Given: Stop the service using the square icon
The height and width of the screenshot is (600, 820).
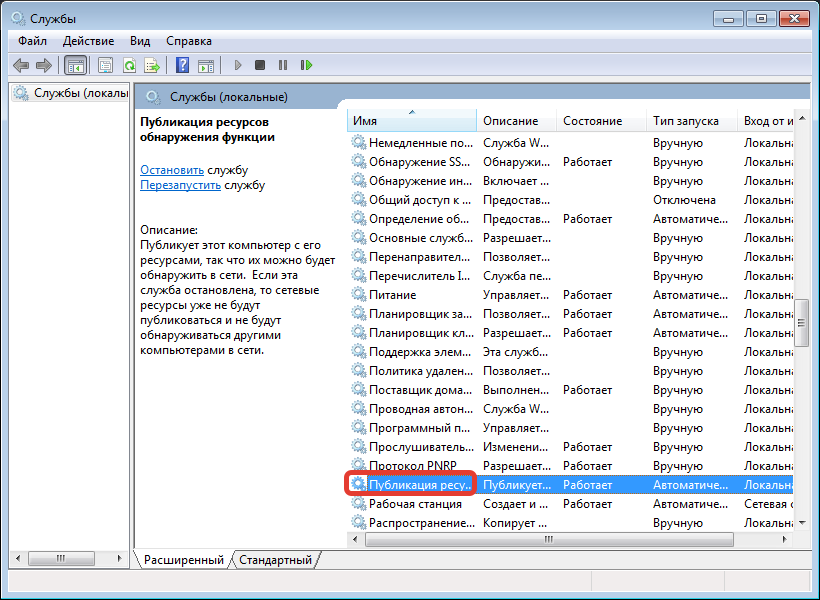Looking at the screenshot, I should (x=260, y=65).
